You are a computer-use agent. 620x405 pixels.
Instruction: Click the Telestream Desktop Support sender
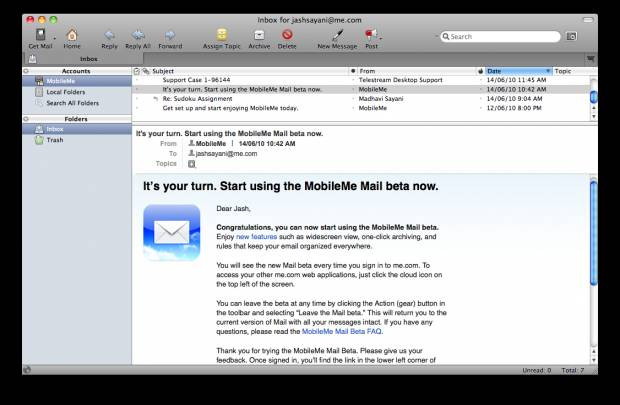click(401, 80)
